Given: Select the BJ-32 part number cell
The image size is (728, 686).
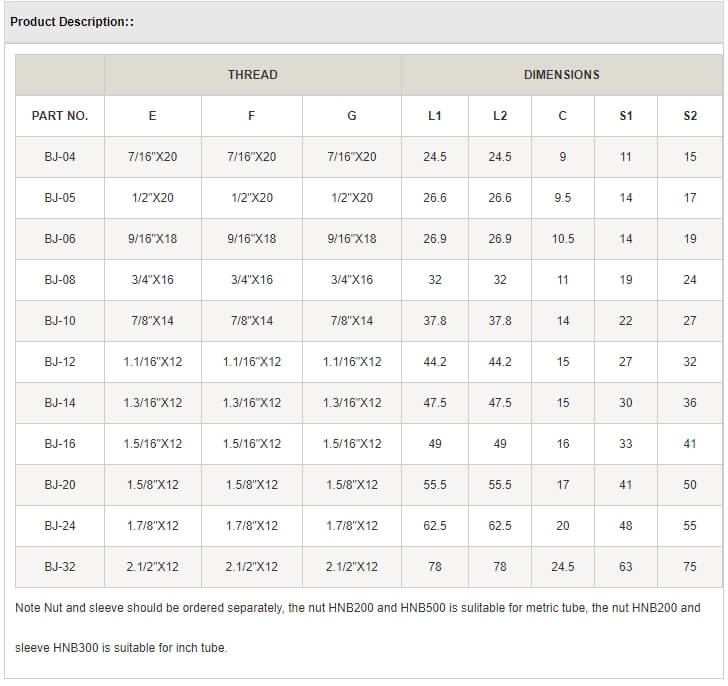Looking at the screenshot, I should click(x=60, y=567).
